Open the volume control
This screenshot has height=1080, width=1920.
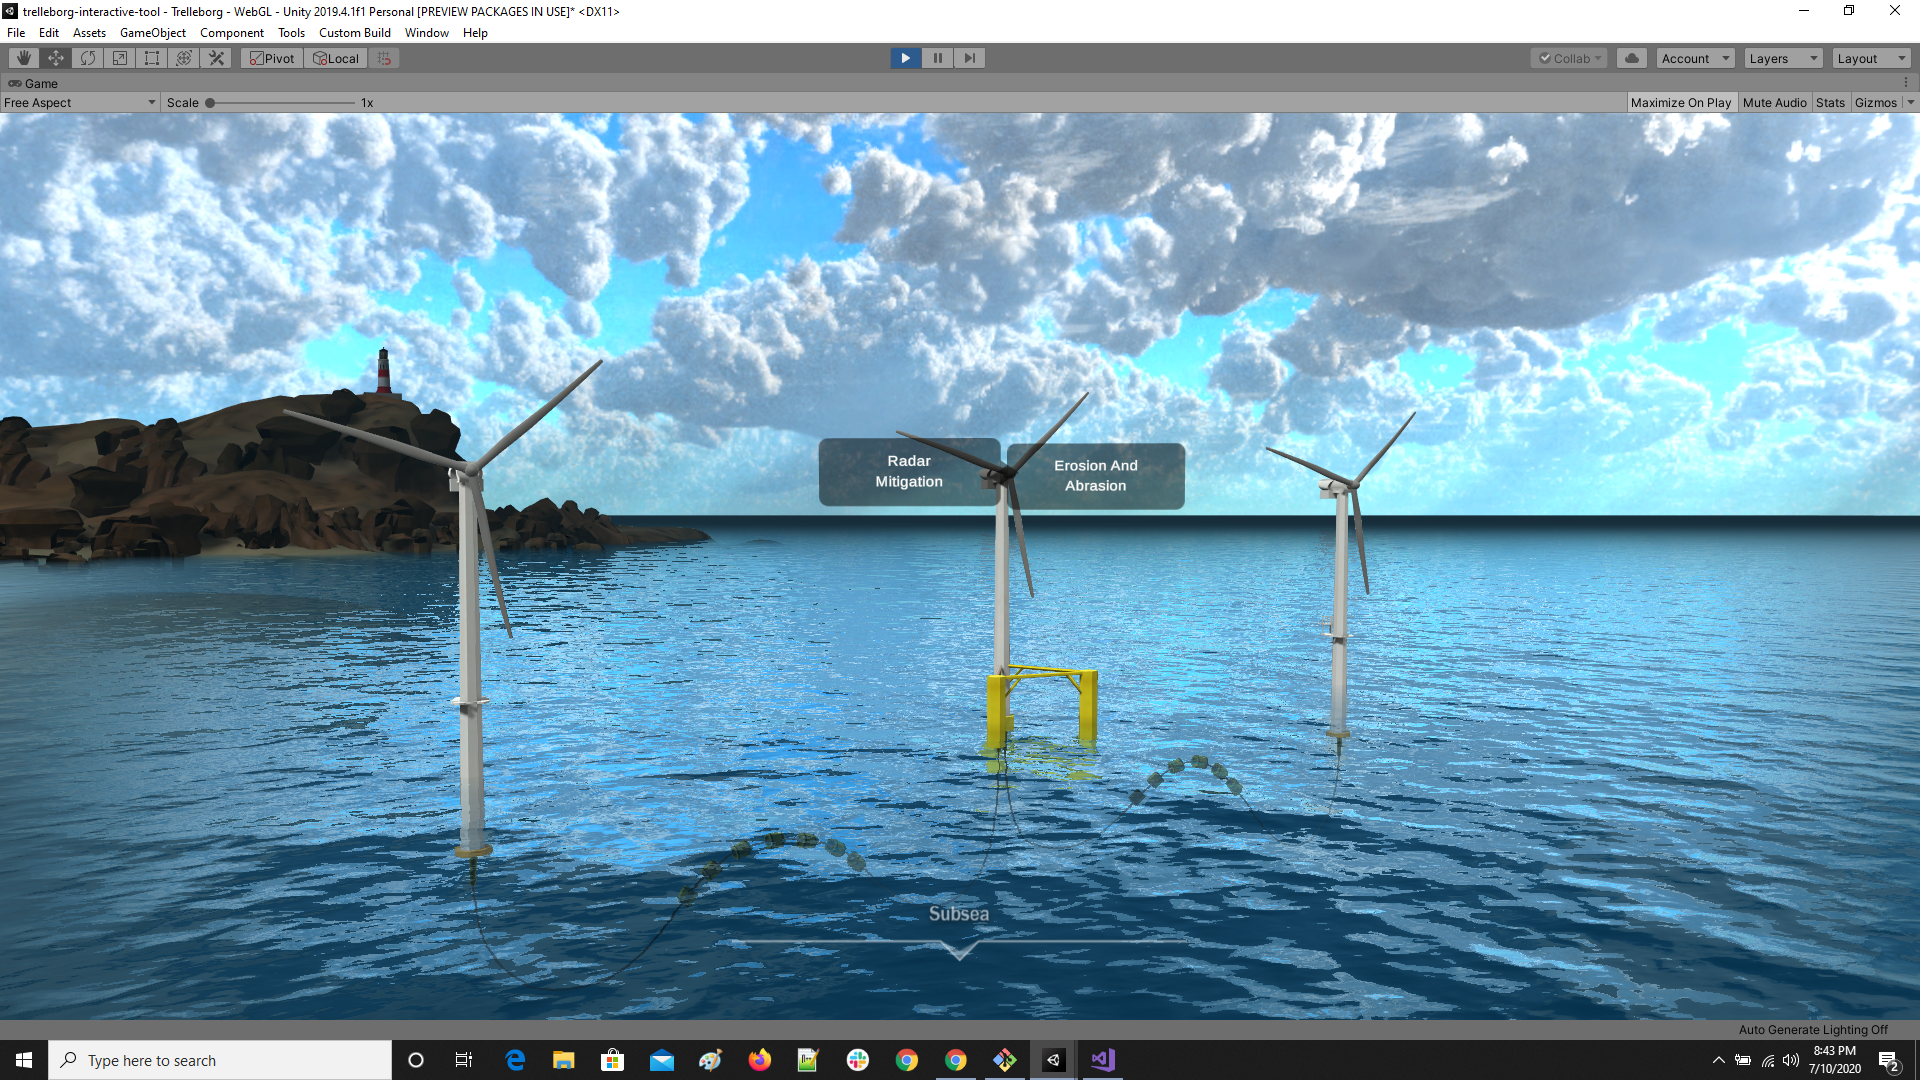coord(1791,1060)
